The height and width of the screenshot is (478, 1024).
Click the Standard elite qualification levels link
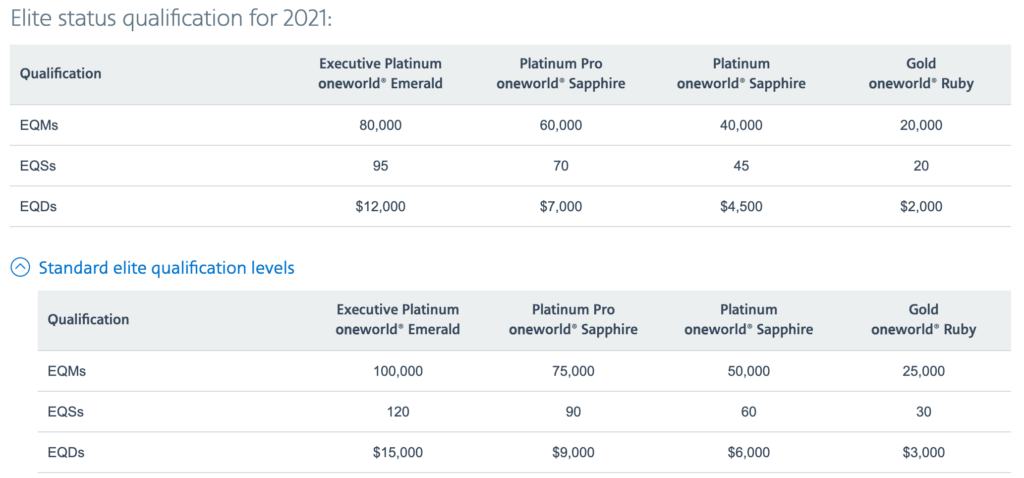click(167, 268)
